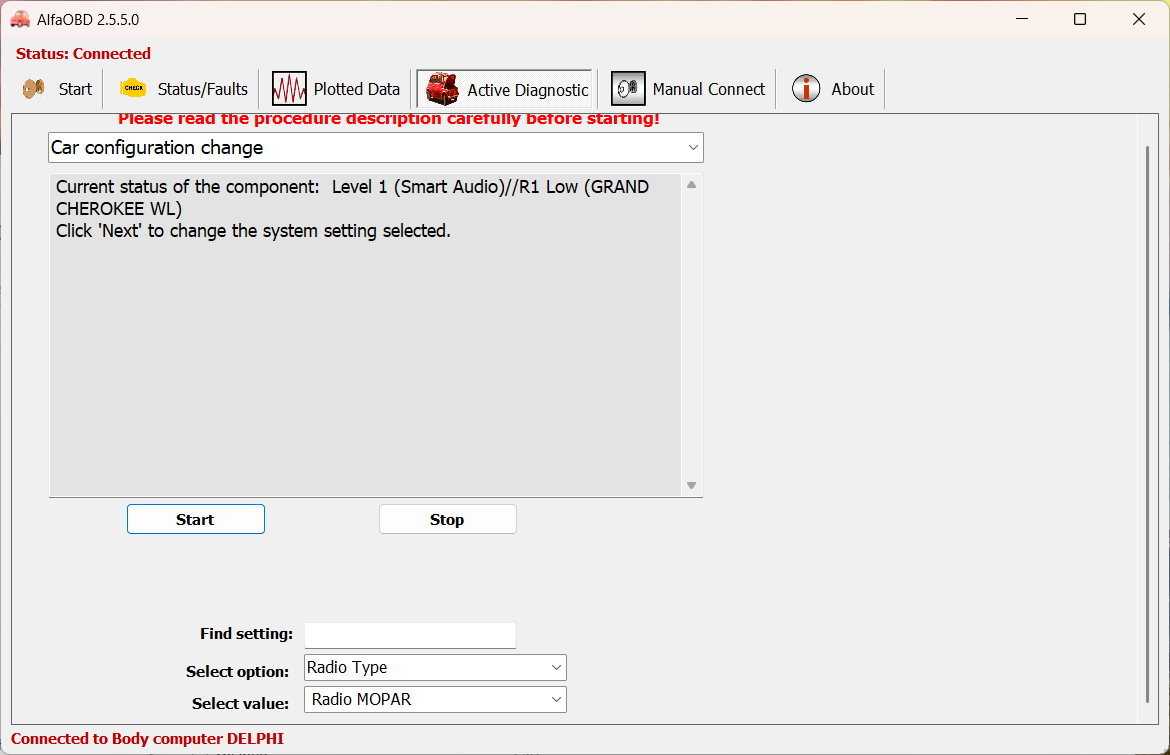Screen dimensions: 1170x755
Task: Click the Manual Connect icon
Action: click(628, 89)
